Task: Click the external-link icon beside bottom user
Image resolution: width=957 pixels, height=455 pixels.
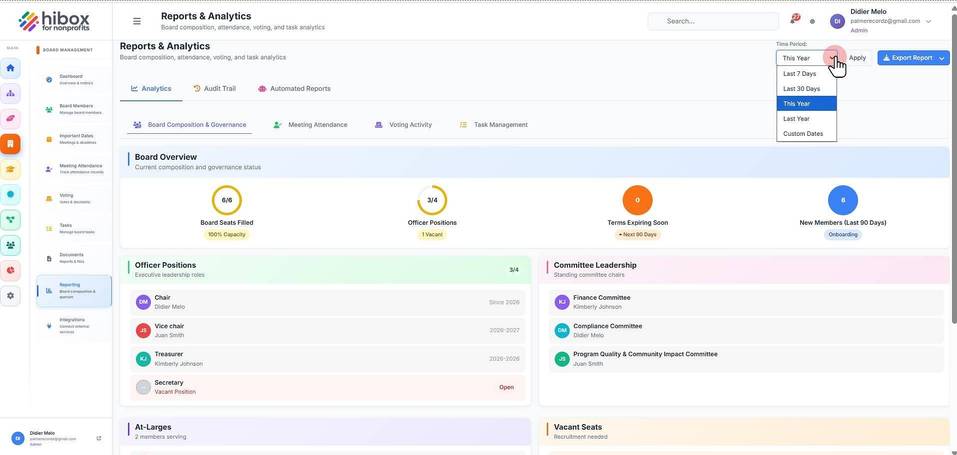Action: pos(99,439)
